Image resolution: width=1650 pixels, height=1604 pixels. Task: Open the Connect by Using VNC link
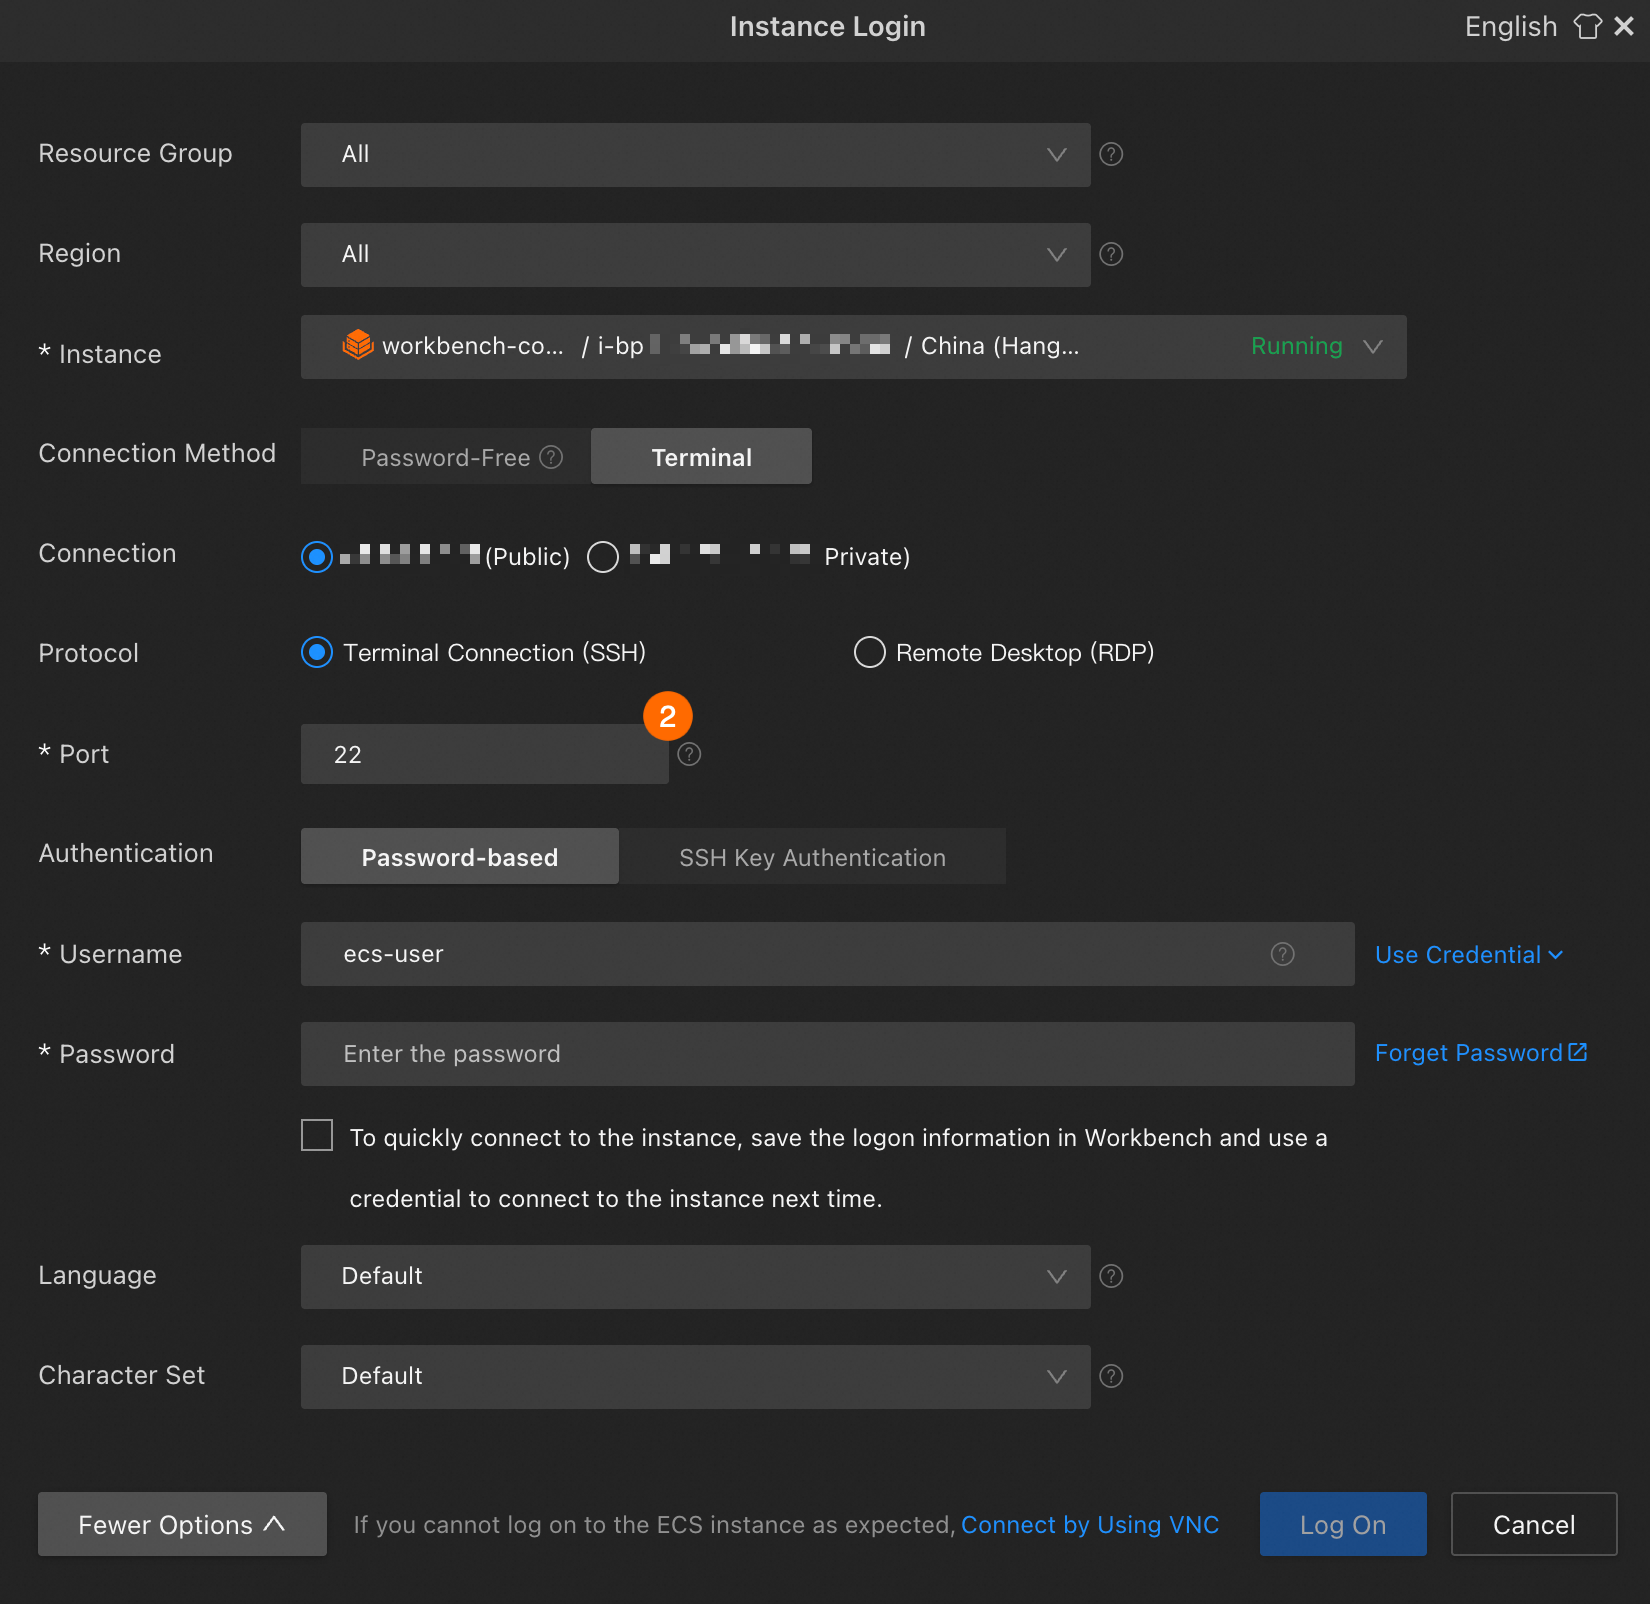(1090, 1524)
